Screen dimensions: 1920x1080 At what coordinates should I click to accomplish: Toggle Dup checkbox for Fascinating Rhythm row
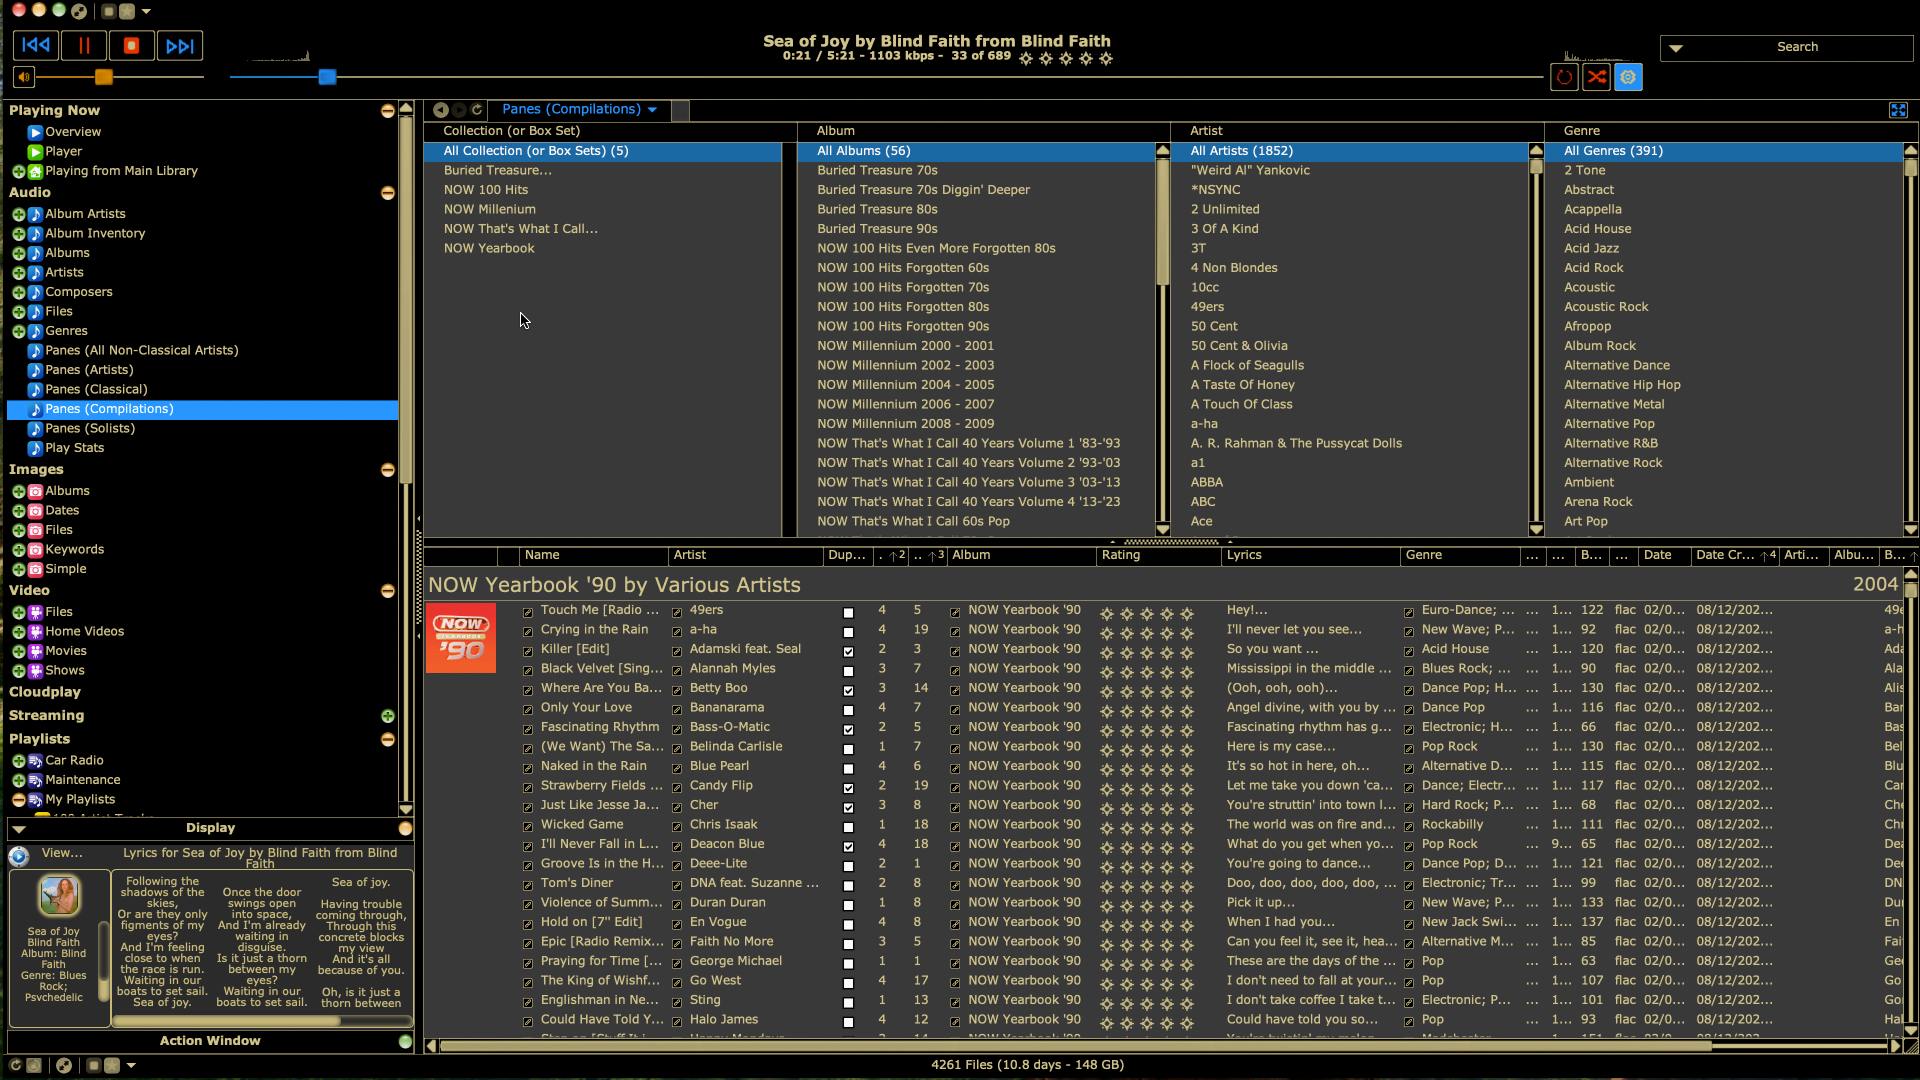point(848,730)
